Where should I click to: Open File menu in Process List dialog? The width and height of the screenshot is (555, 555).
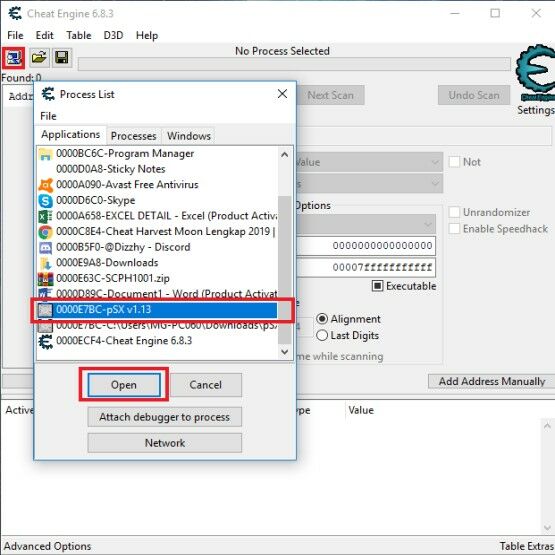coord(48,116)
